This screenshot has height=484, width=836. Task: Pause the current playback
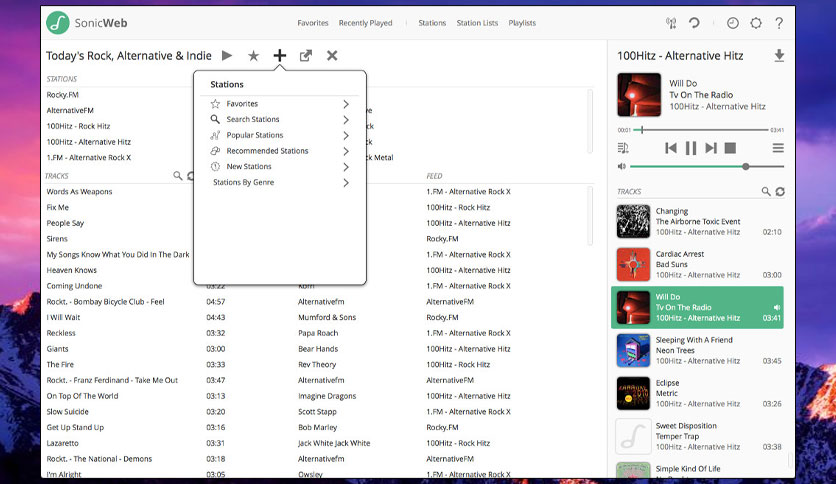pyautogui.click(x=690, y=148)
